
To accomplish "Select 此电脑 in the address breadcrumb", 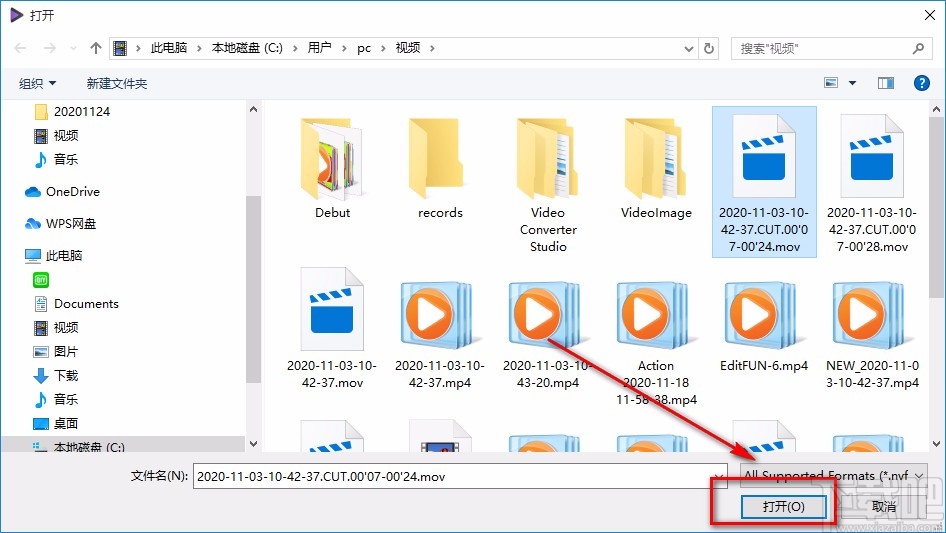I will (169, 48).
